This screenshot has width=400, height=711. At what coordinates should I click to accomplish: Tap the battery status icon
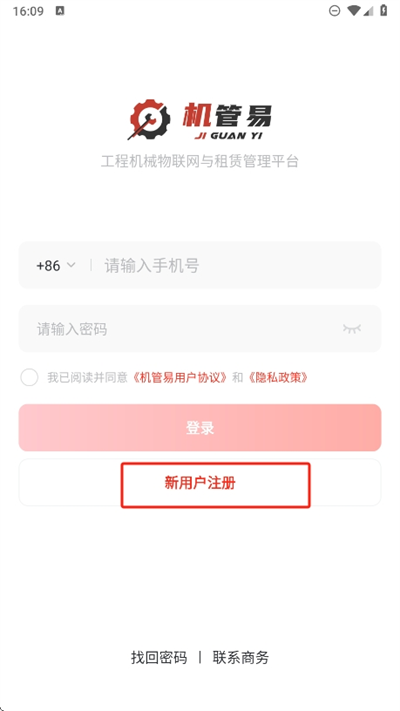click(x=384, y=10)
